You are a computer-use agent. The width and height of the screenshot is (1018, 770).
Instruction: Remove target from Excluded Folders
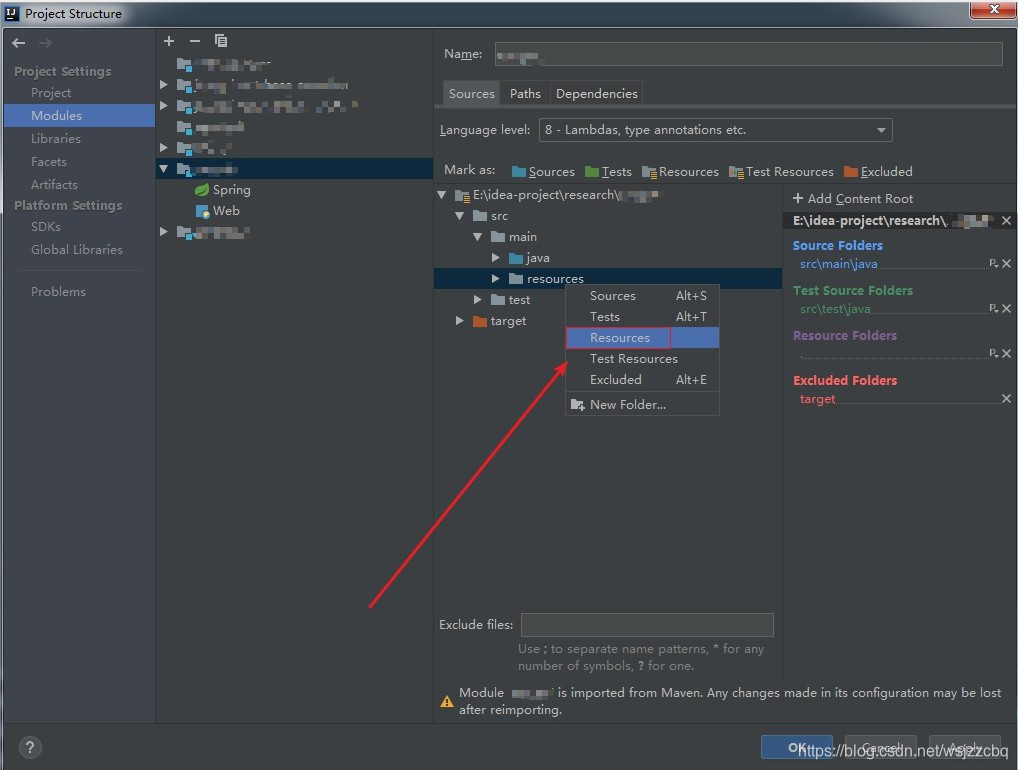click(x=1006, y=399)
